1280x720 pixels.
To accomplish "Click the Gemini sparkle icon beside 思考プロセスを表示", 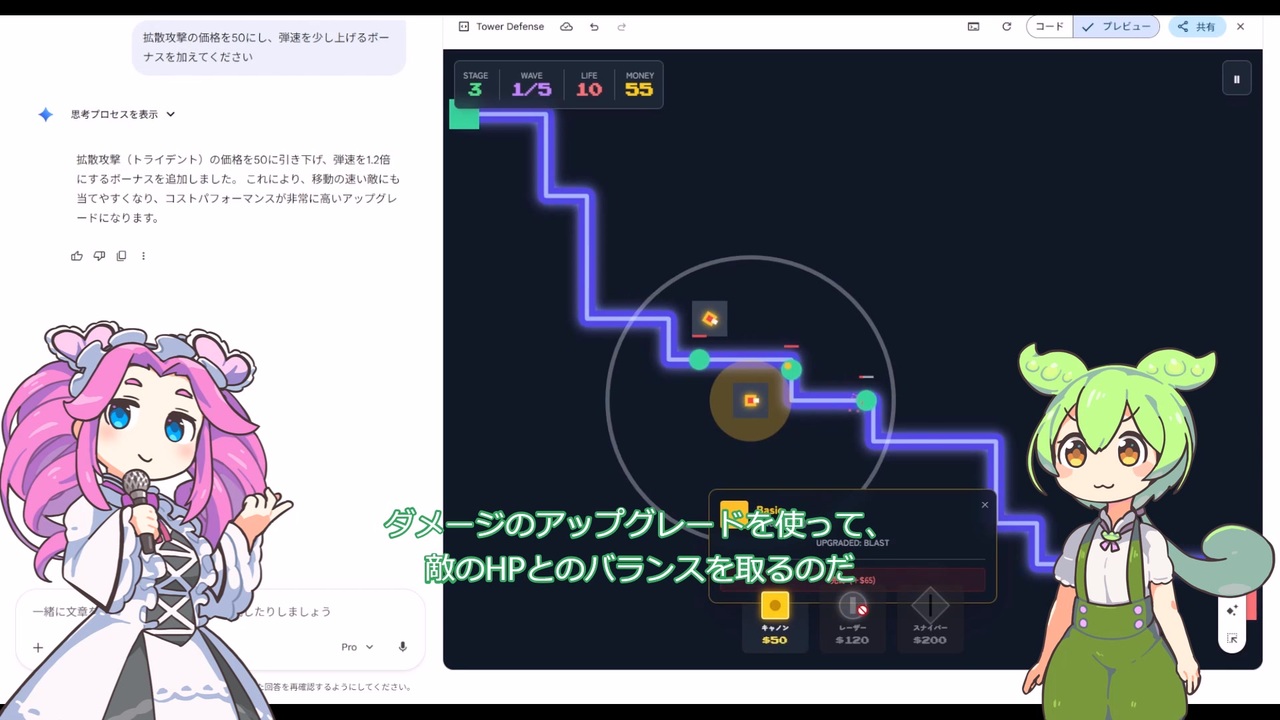I will click(x=45, y=115).
